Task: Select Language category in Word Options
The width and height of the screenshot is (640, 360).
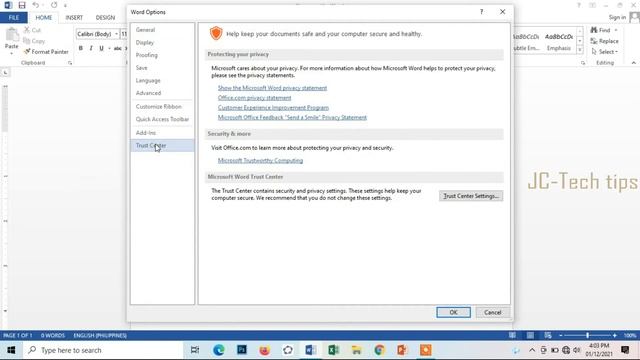Action: coord(162,80)
